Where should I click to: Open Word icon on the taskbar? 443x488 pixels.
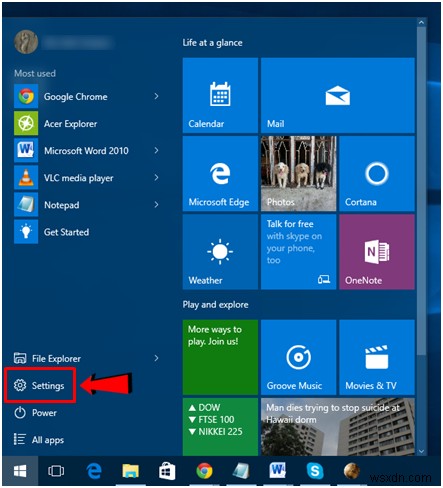click(x=278, y=471)
